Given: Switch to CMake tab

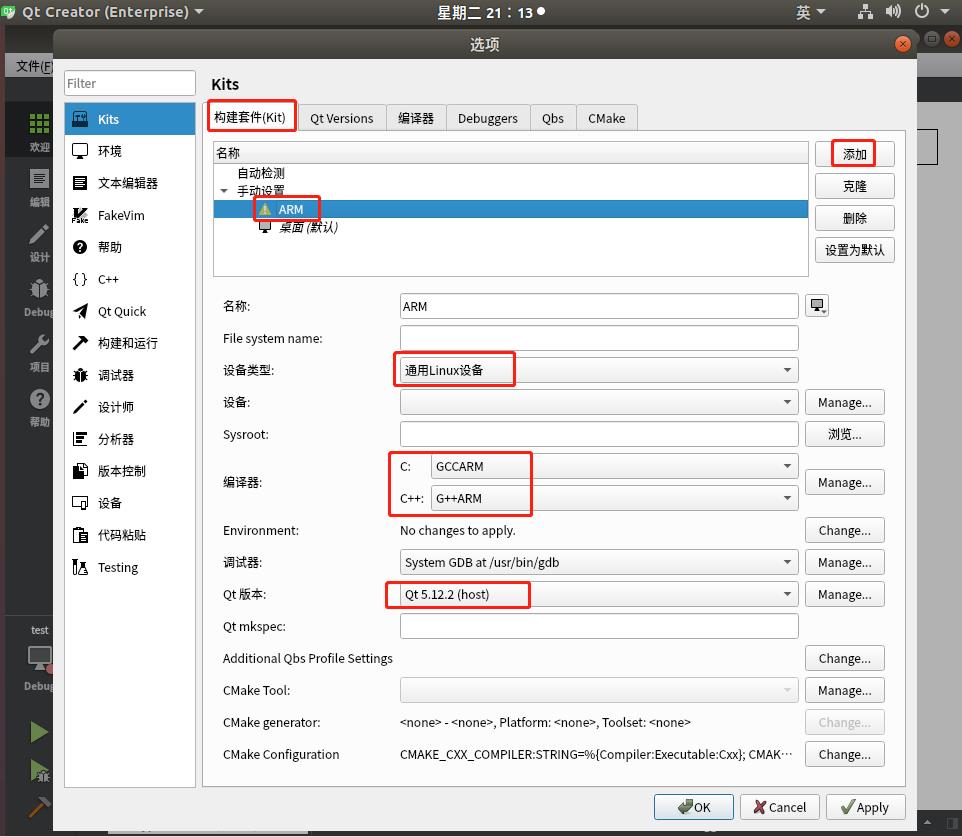Looking at the screenshot, I should [x=606, y=118].
